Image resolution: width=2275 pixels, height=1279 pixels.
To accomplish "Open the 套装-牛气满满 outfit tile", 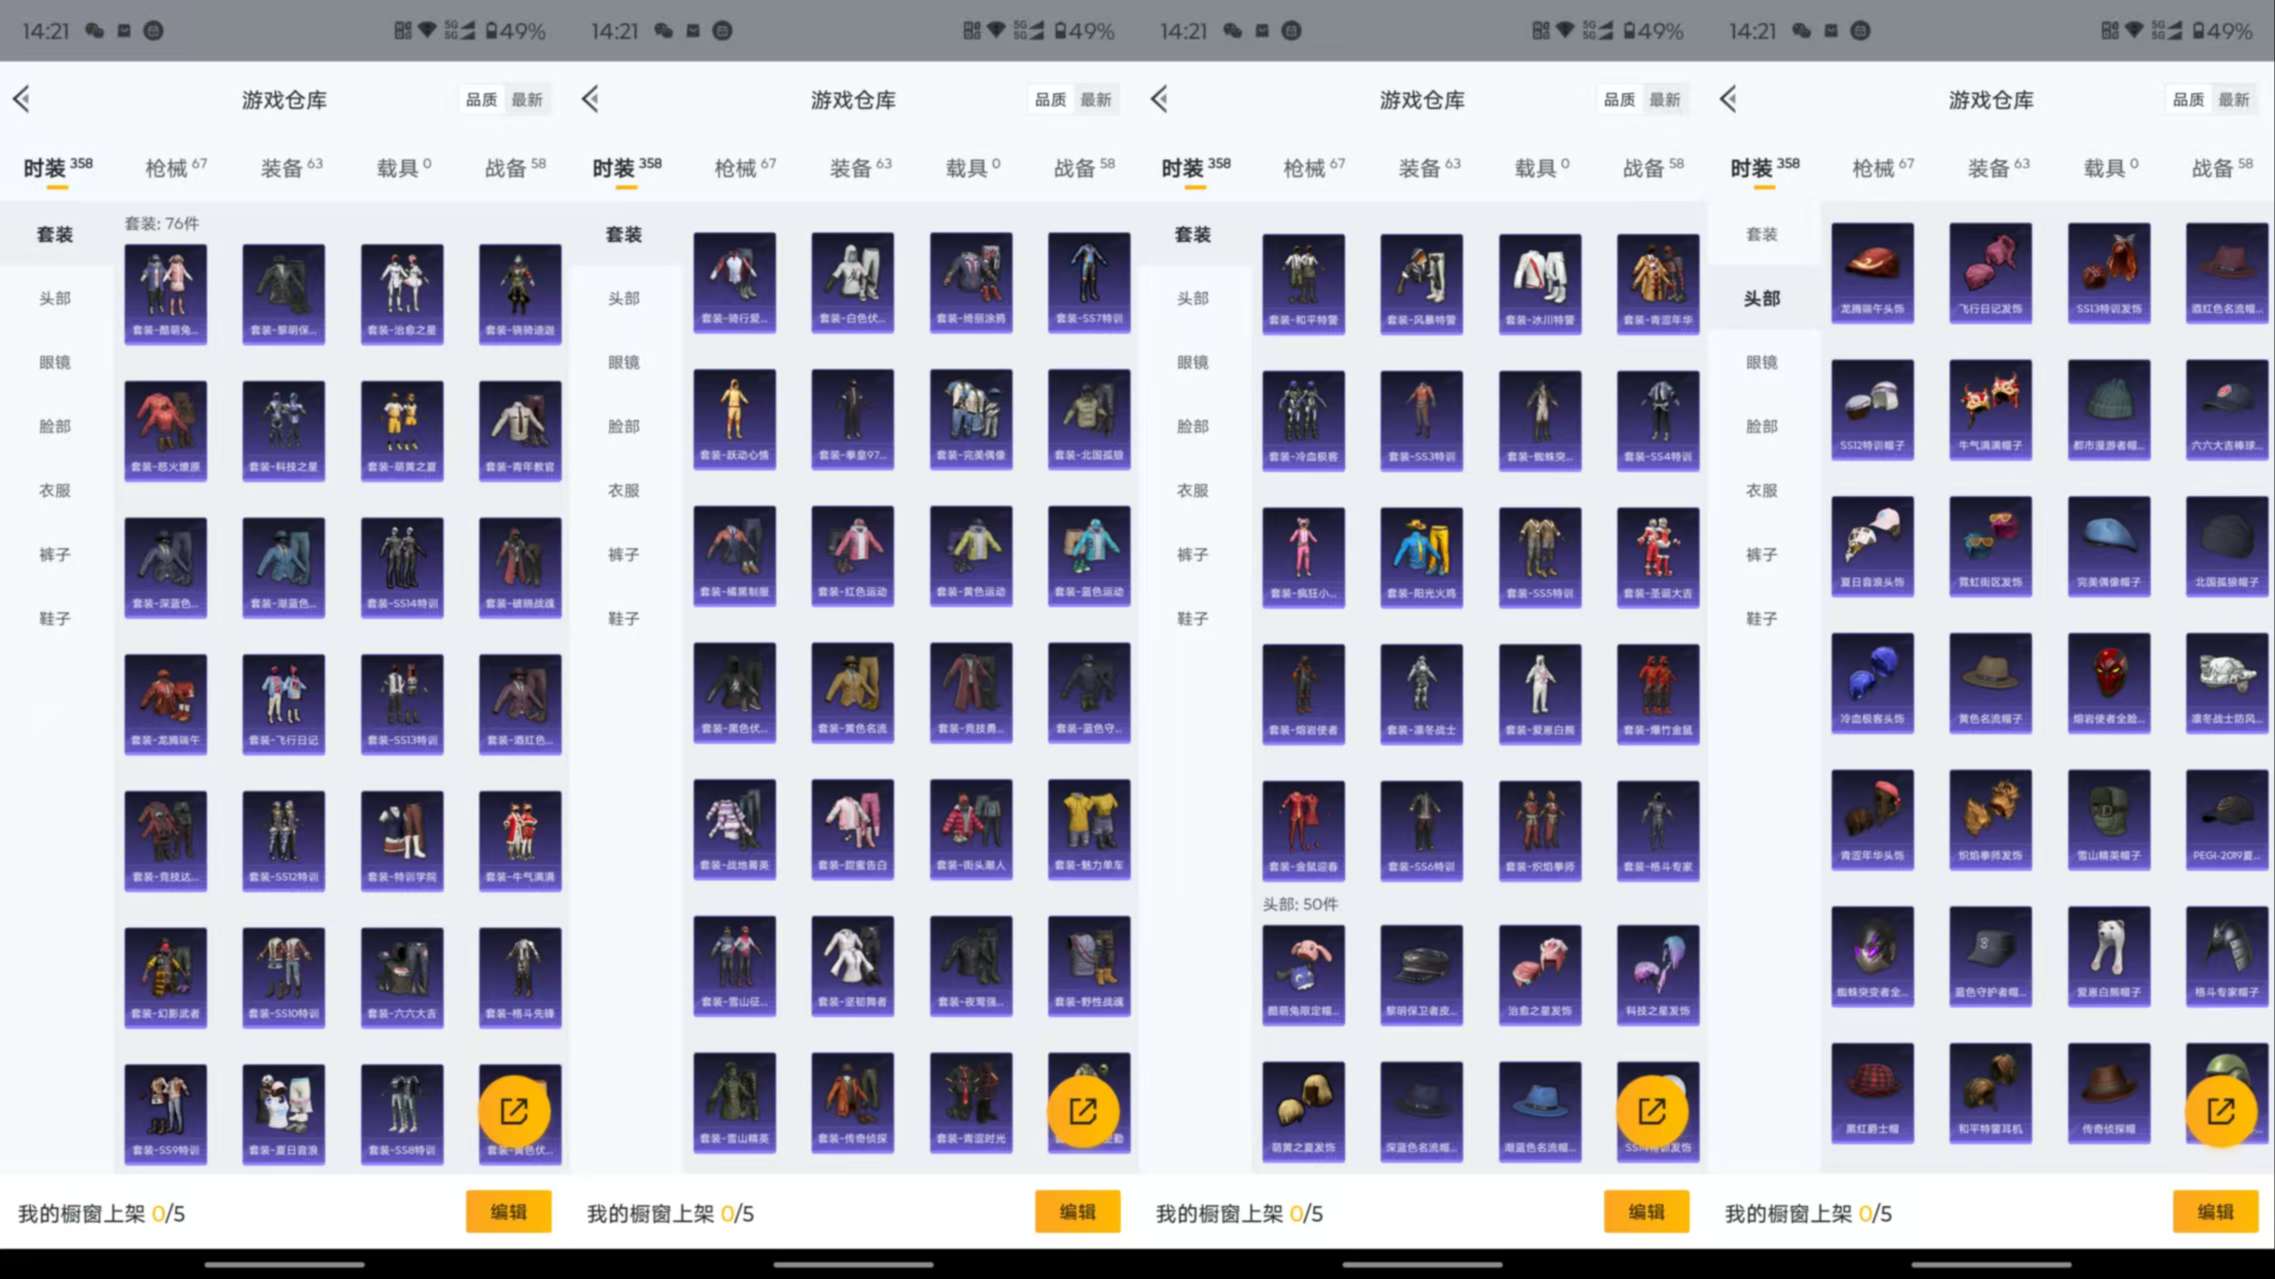I will (520, 840).
